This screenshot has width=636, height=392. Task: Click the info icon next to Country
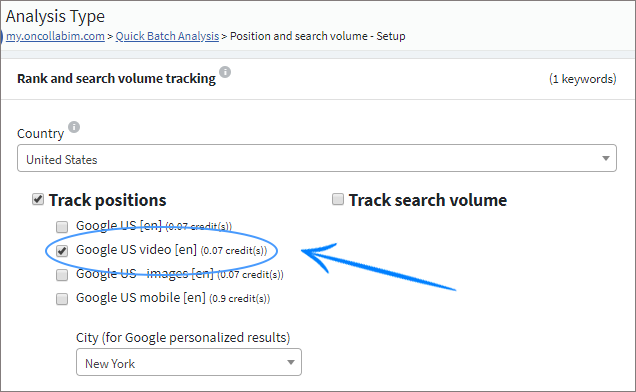point(74,127)
